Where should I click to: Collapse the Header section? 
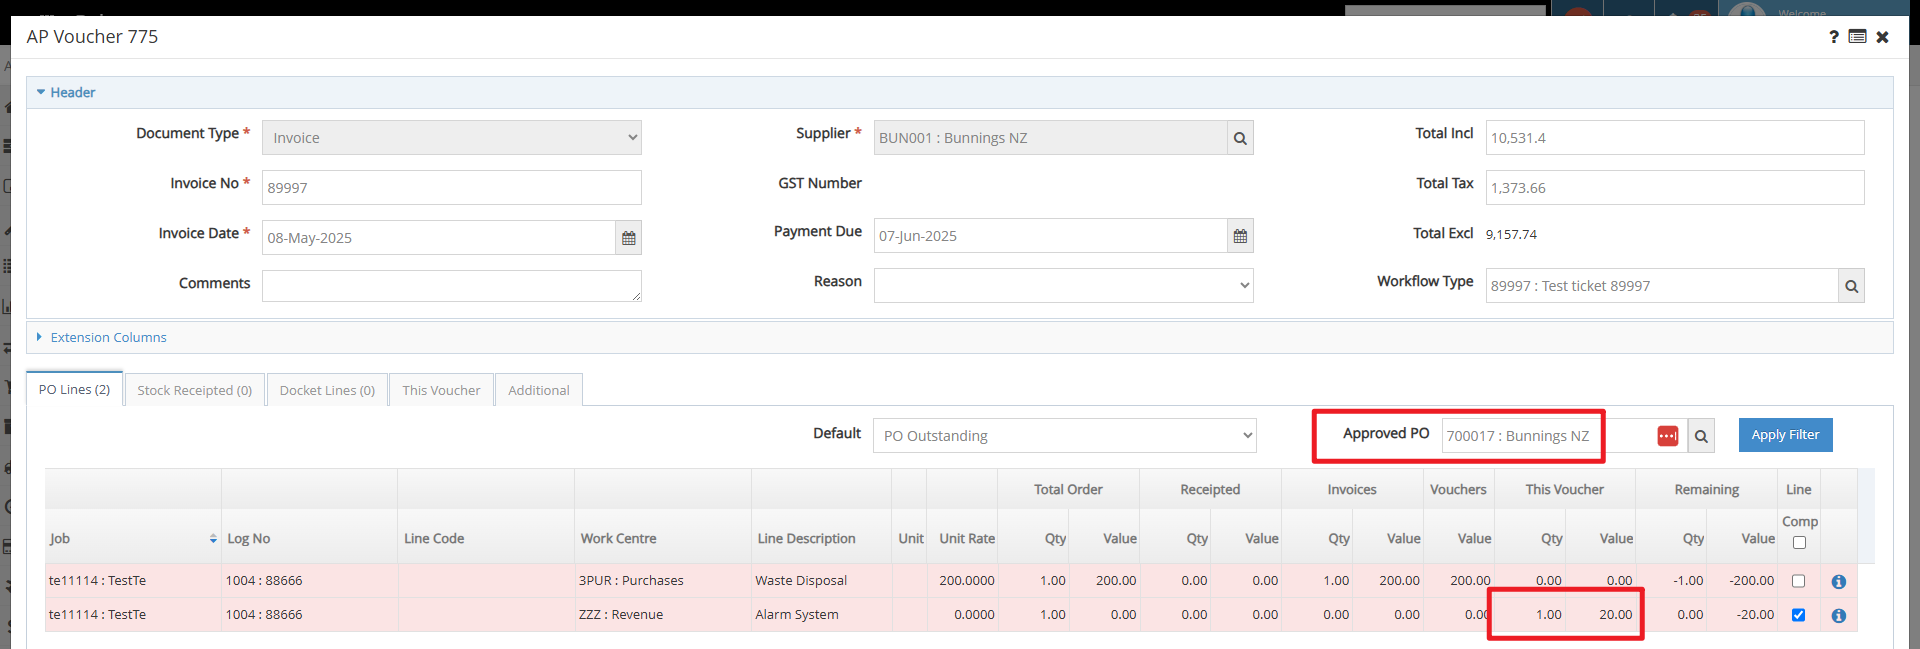pos(65,92)
